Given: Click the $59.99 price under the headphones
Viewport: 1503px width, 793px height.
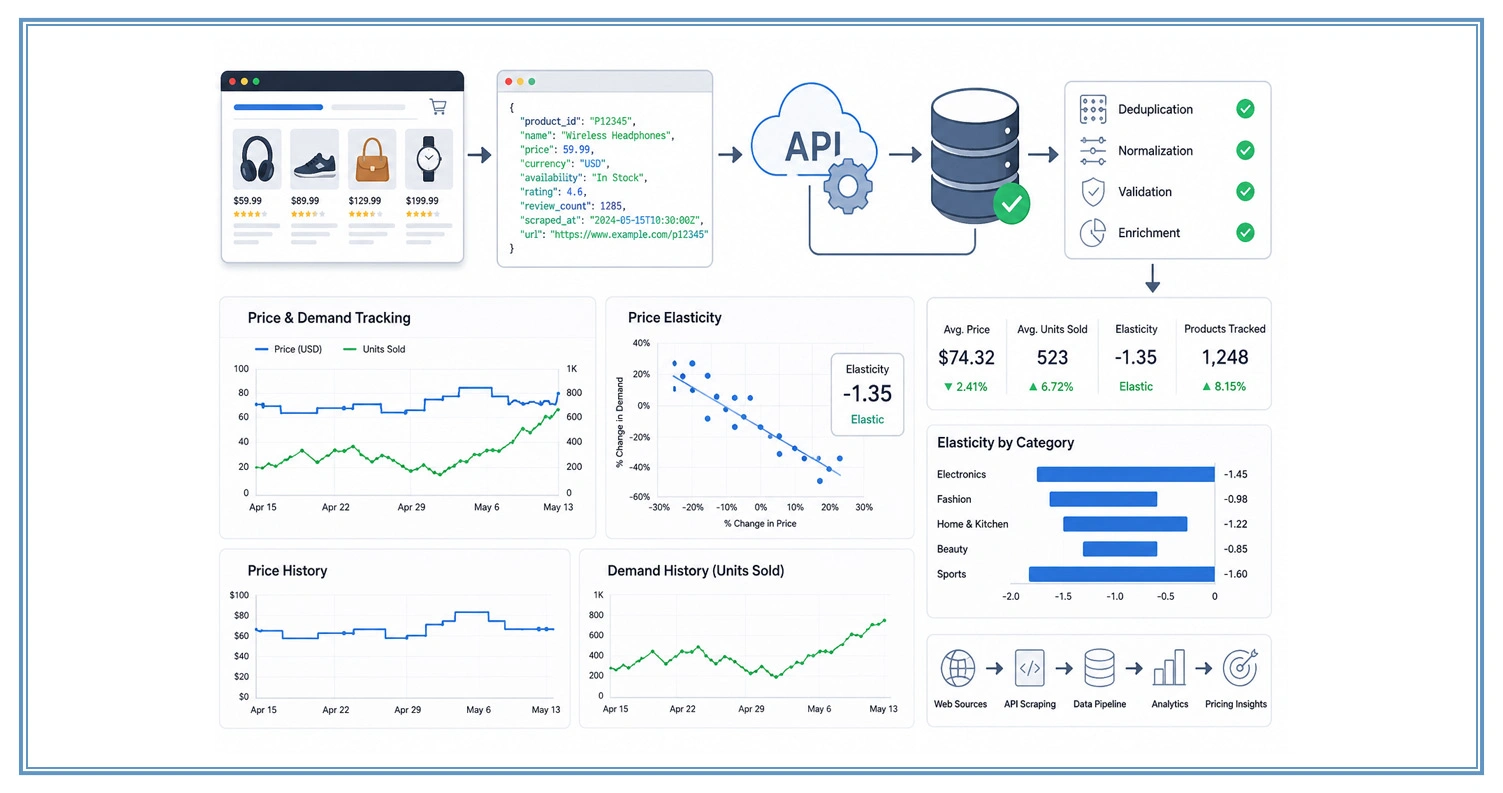Looking at the screenshot, I should 247,201.
